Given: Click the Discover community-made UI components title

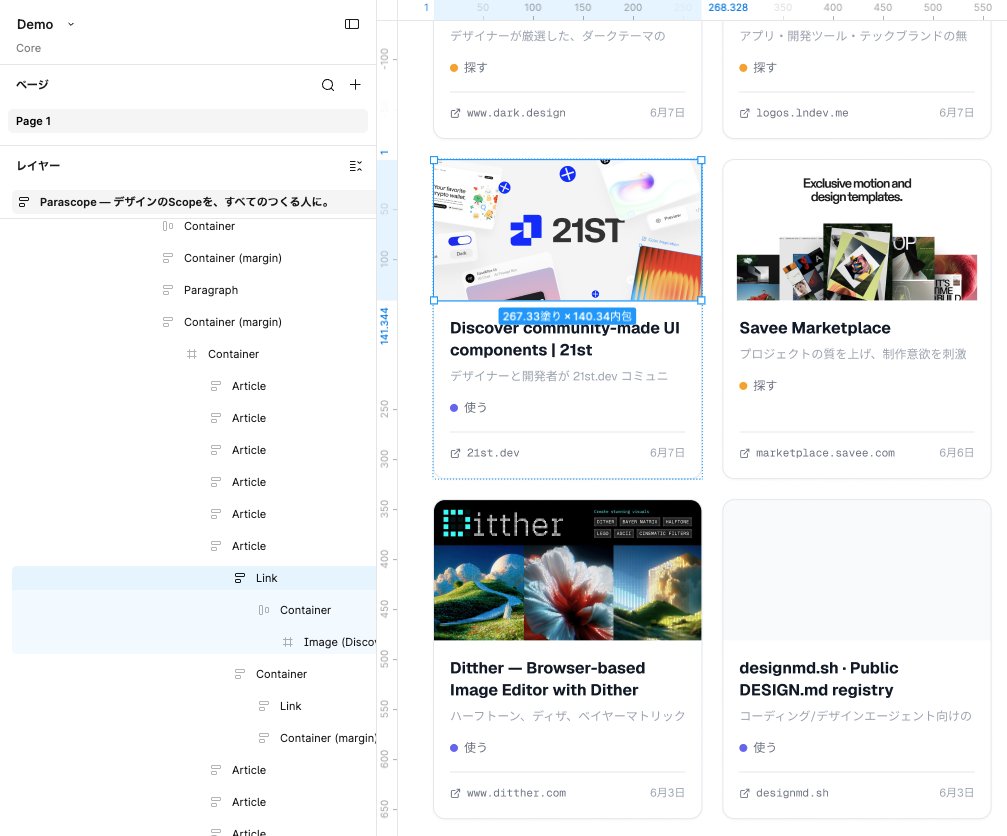Looking at the screenshot, I should coord(565,339).
